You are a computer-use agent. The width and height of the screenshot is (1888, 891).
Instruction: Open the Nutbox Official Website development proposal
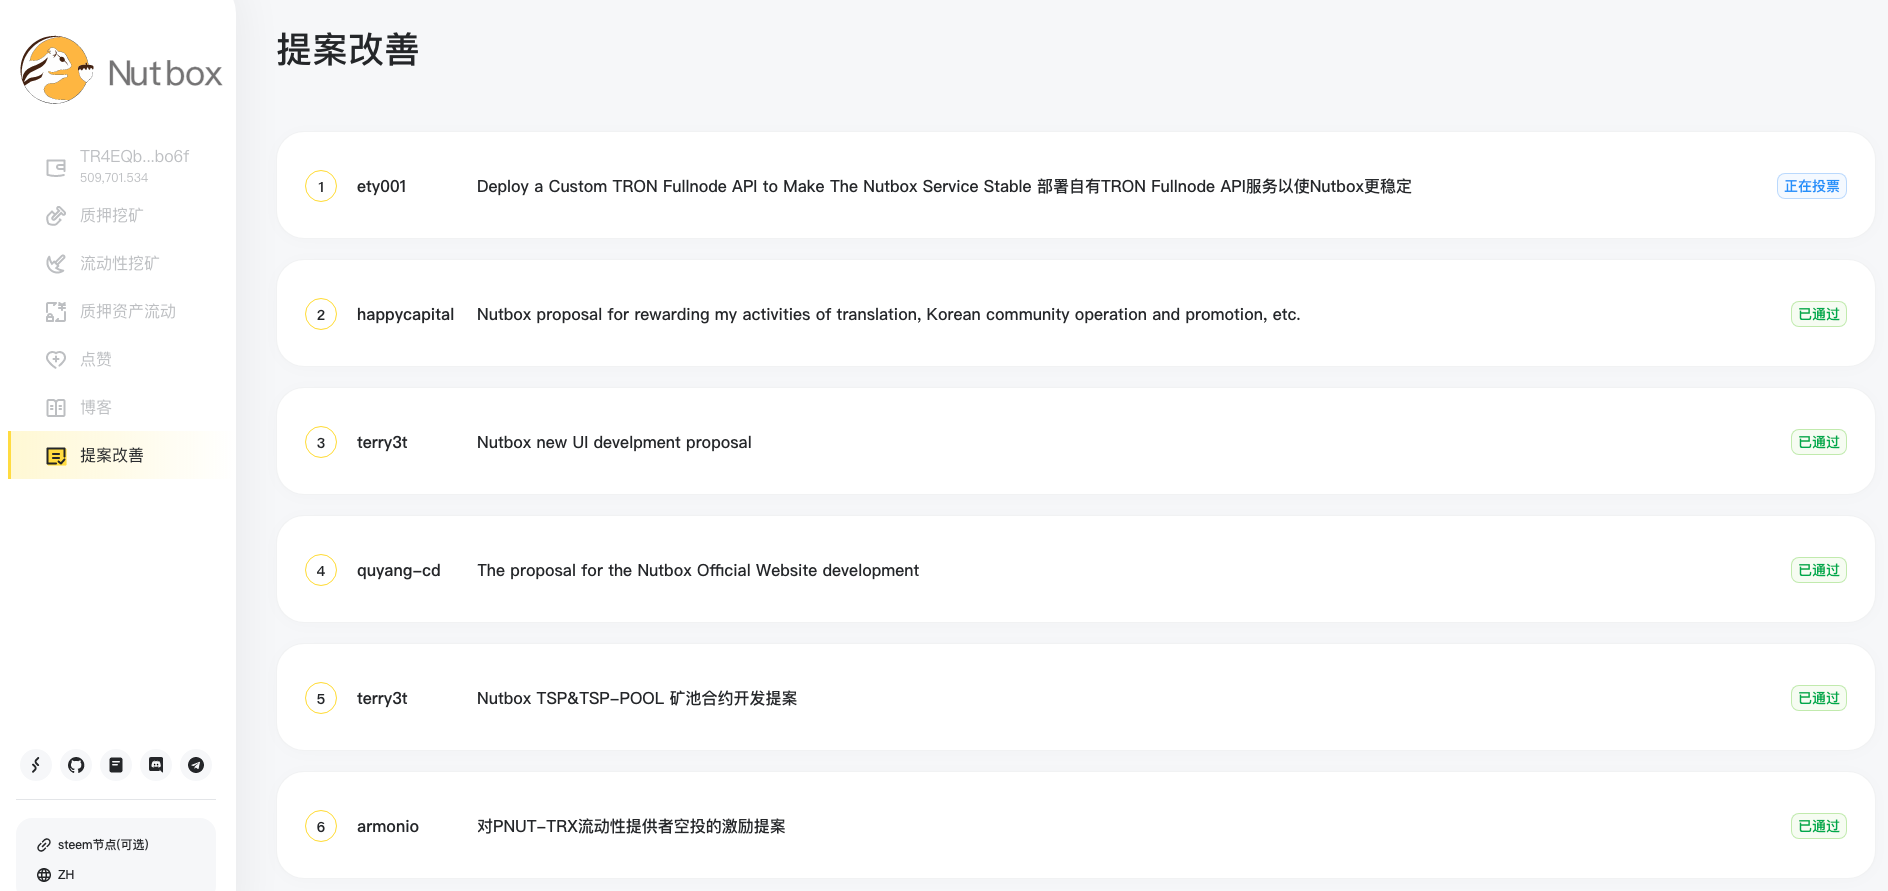point(698,570)
